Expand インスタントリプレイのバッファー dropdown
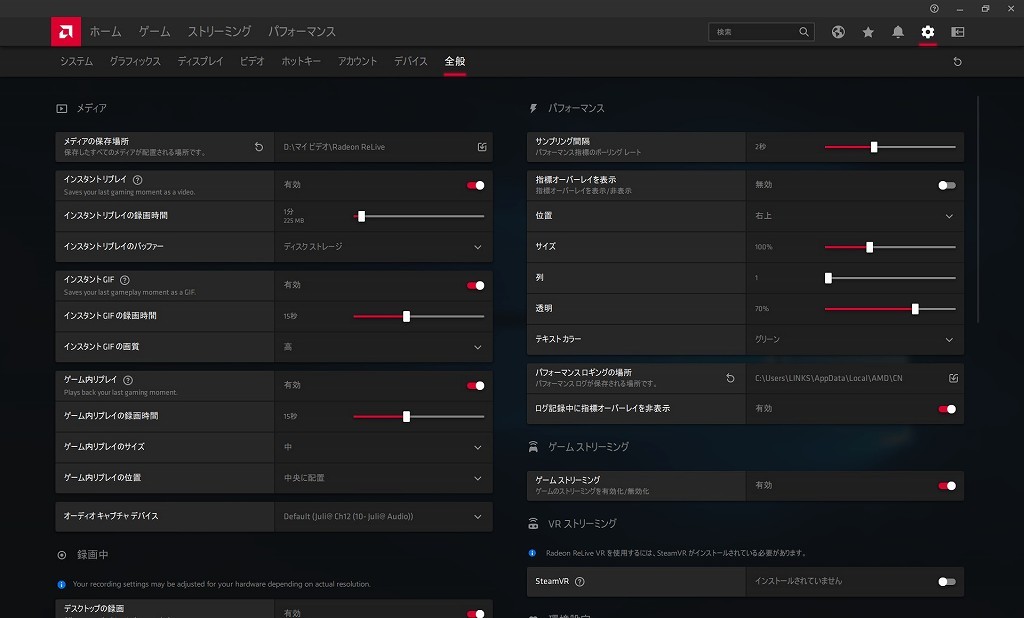The height and width of the screenshot is (618, 1024). click(x=477, y=247)
